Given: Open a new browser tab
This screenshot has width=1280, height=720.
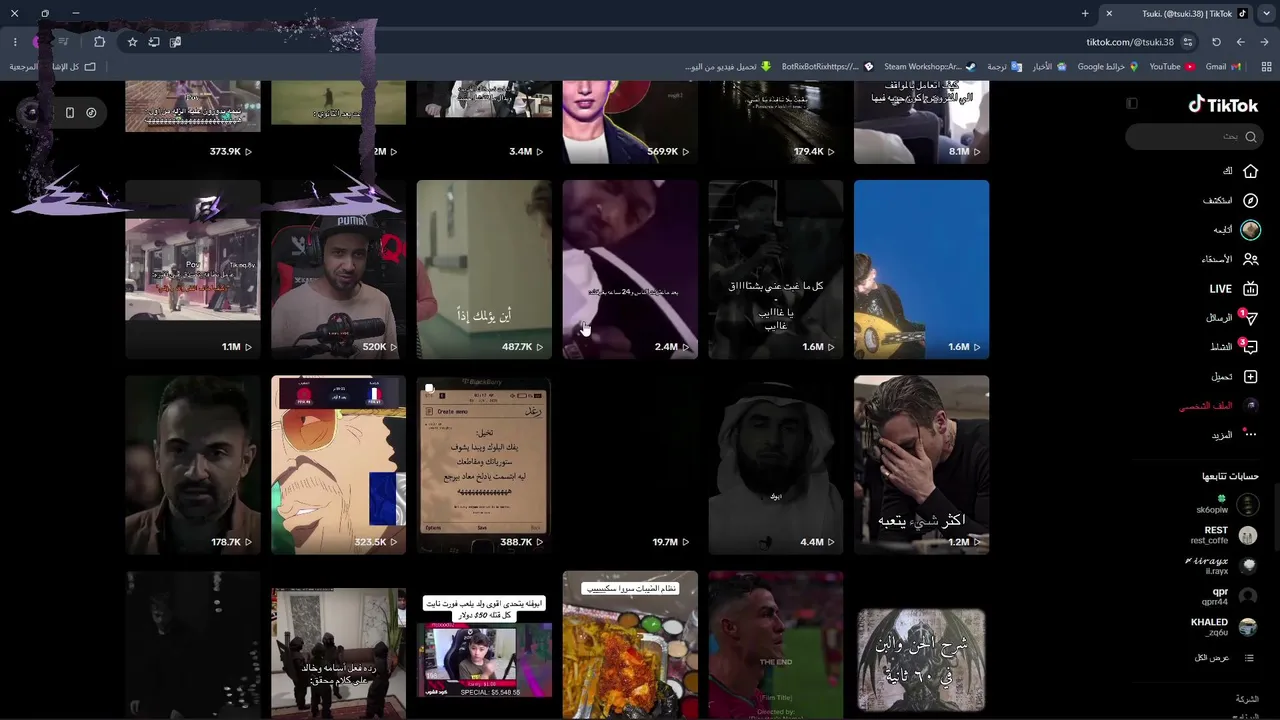Looking at the screenshot, I should pyautogui.click(x=1085, y=14).
